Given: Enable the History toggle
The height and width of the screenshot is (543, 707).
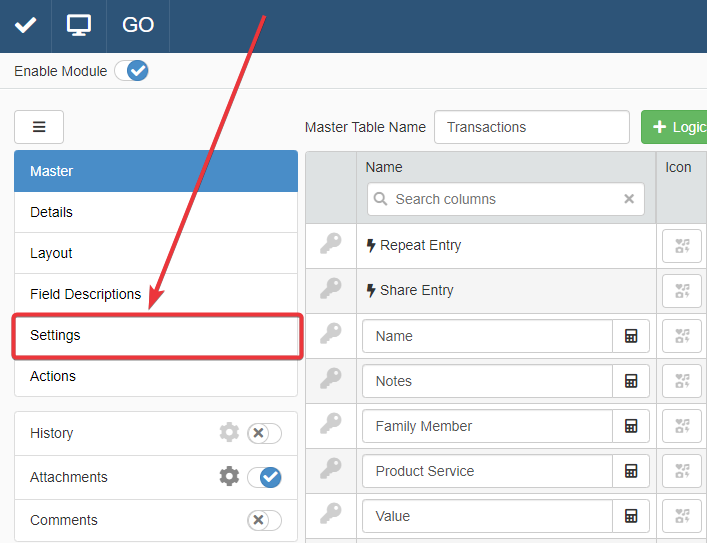Looking at the screenshot, I should pyautogui.click(x=264, y=433).
